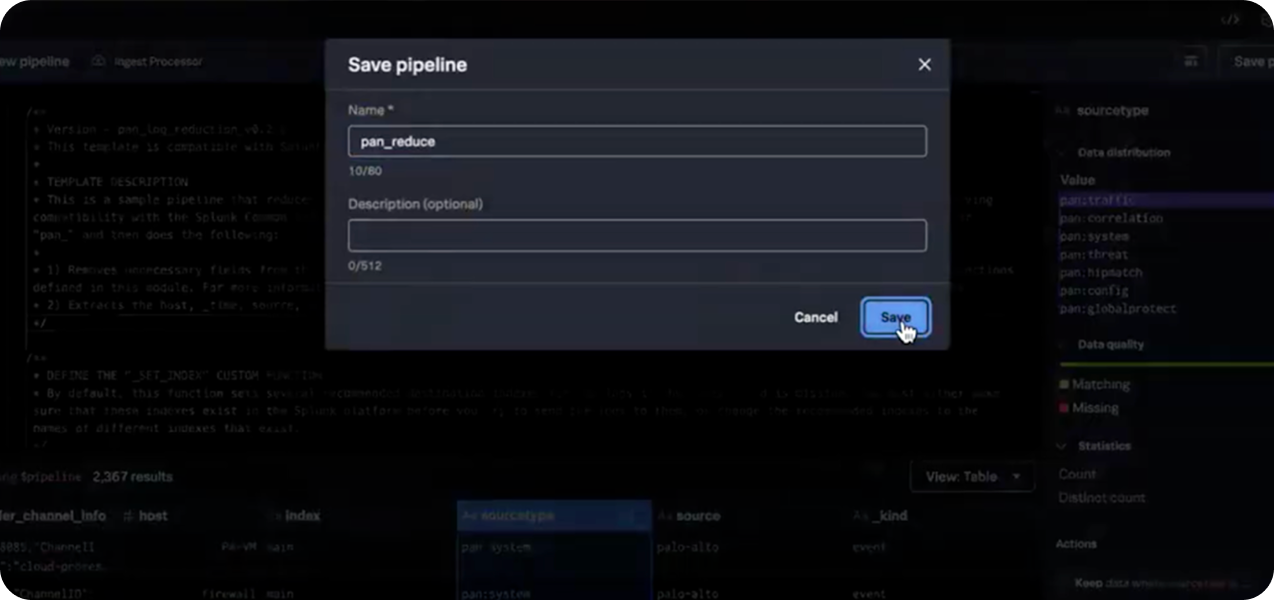Collapse the Data quality section
This screenshot has height=600, width=1274.
click(x=1062, y=345)
